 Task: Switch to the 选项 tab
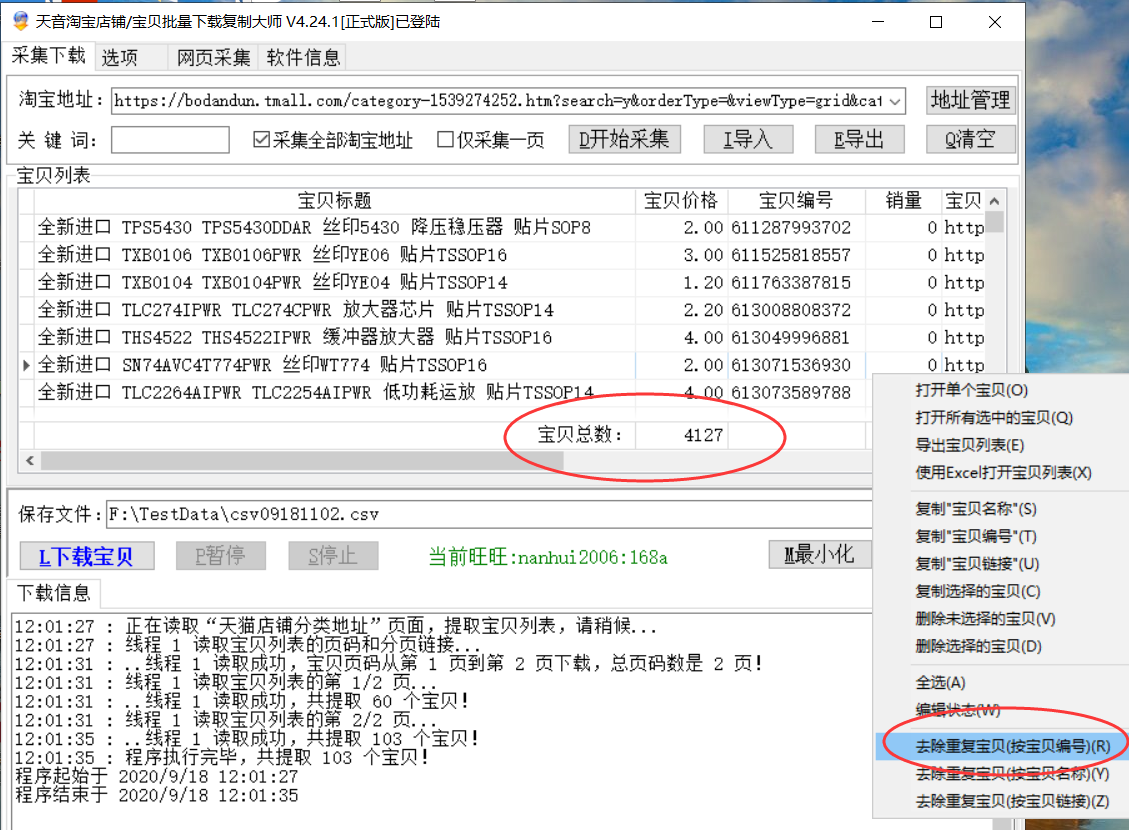coord(119,58)
